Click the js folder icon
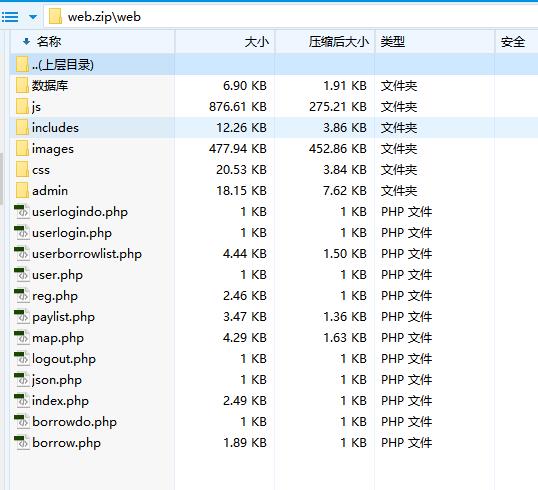538x490 pixels. 22,106
